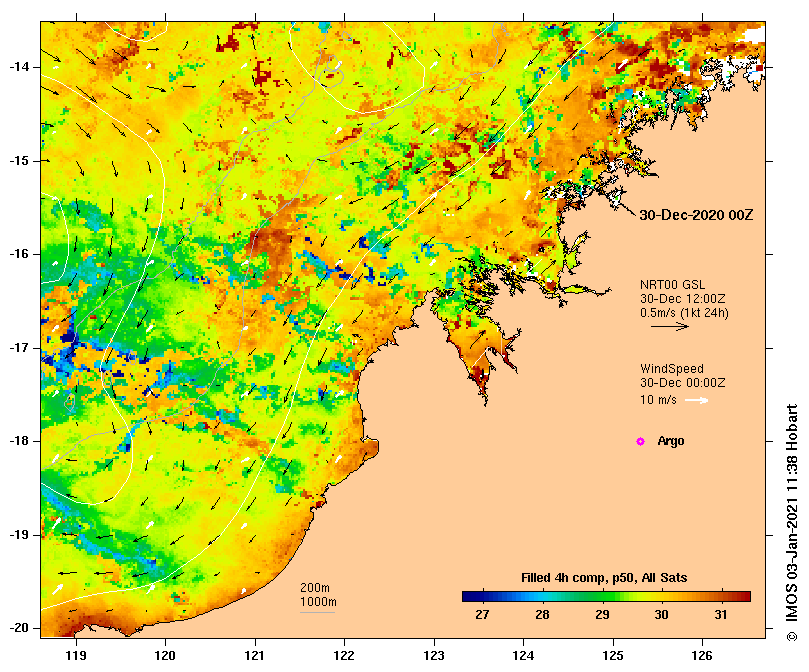This screenshot has width=809, height=672.
Task: Click longitude axis label '121'
Action: click(255, 656)
